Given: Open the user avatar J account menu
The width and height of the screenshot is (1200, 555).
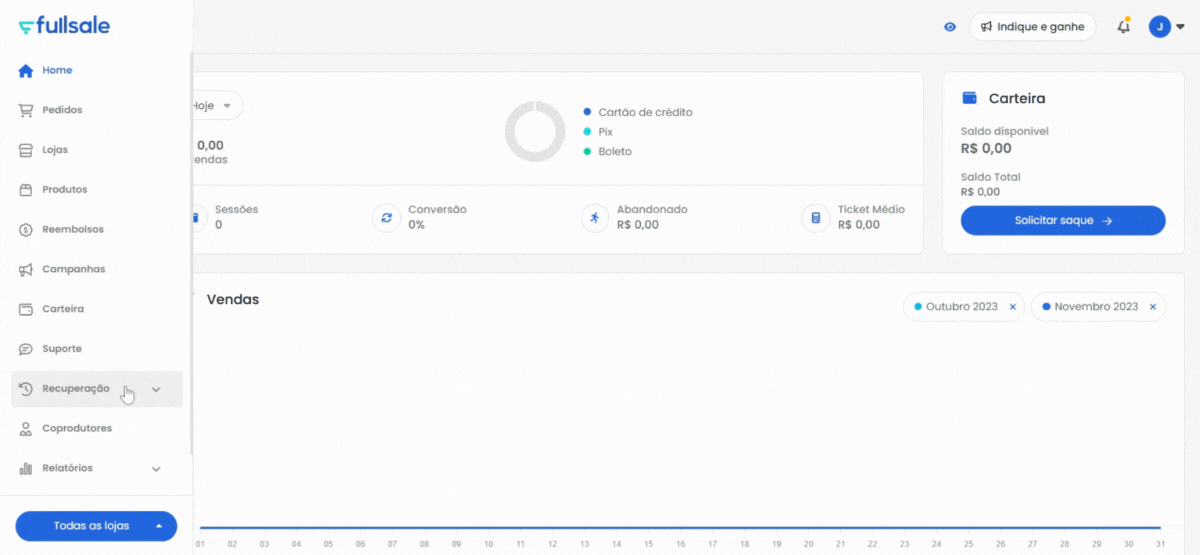Looking at the screenshot, I should 1166,27.
